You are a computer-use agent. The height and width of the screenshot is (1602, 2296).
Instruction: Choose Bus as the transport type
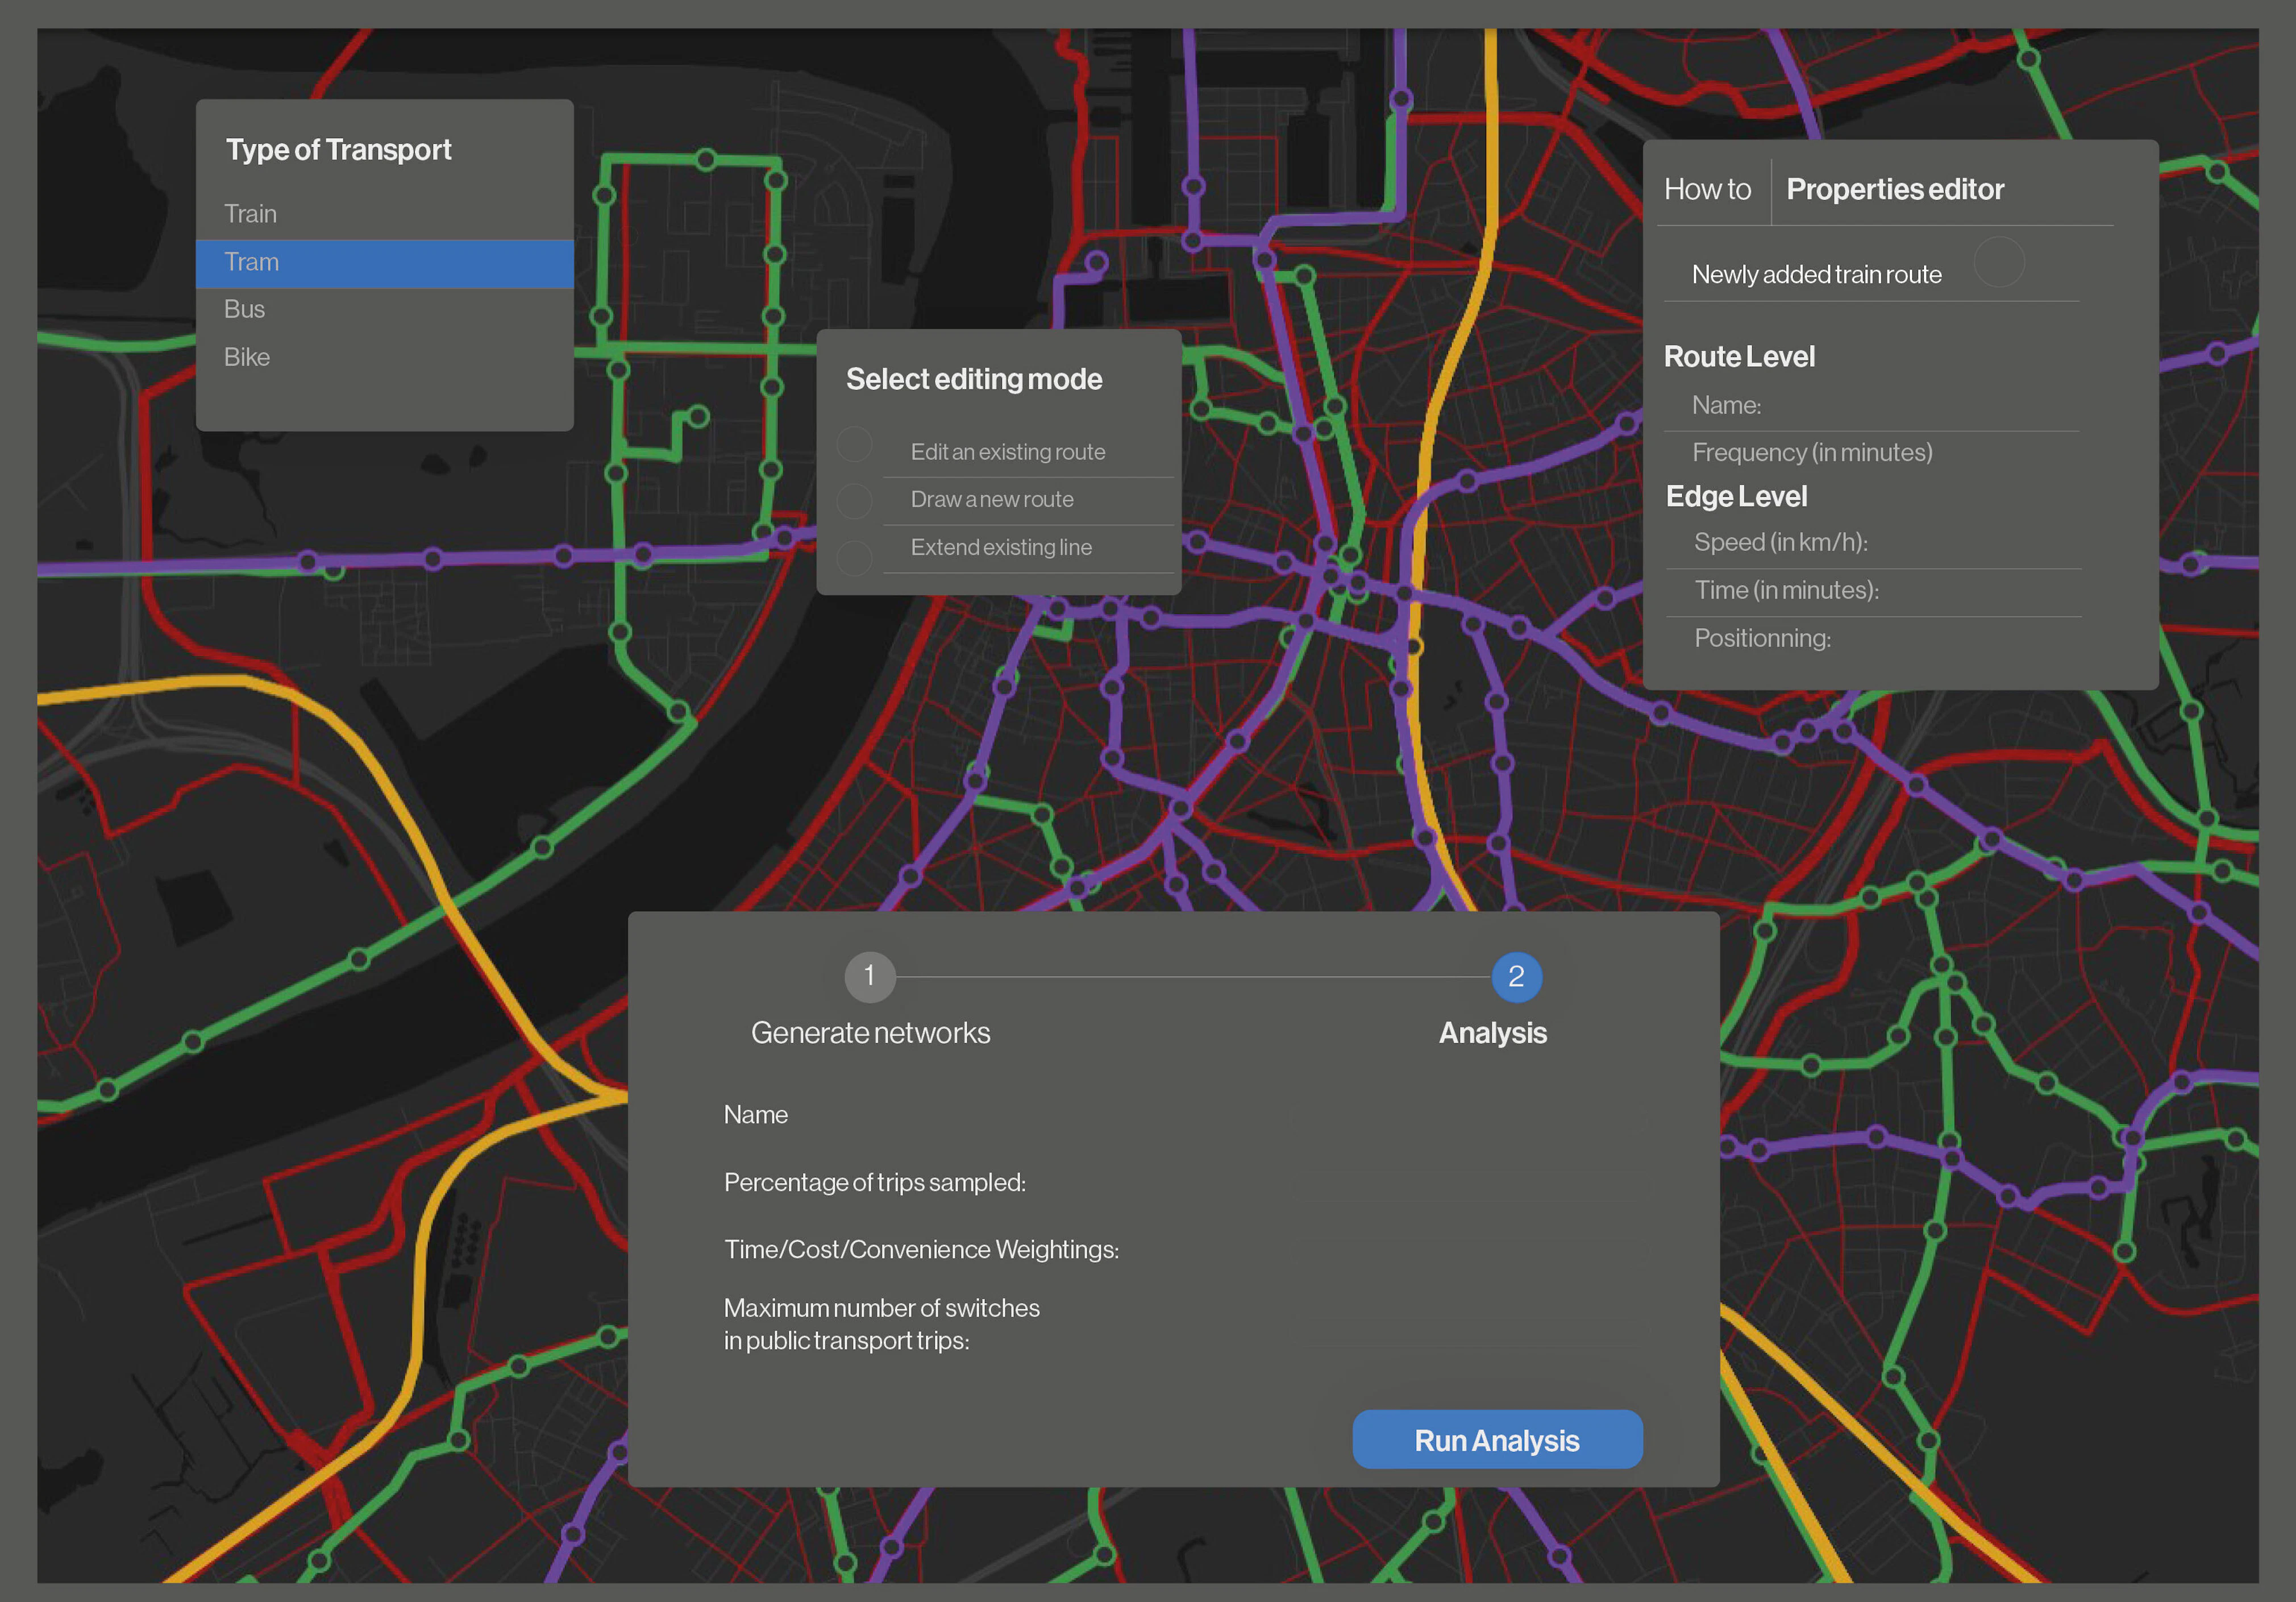[x=384, y=309]
